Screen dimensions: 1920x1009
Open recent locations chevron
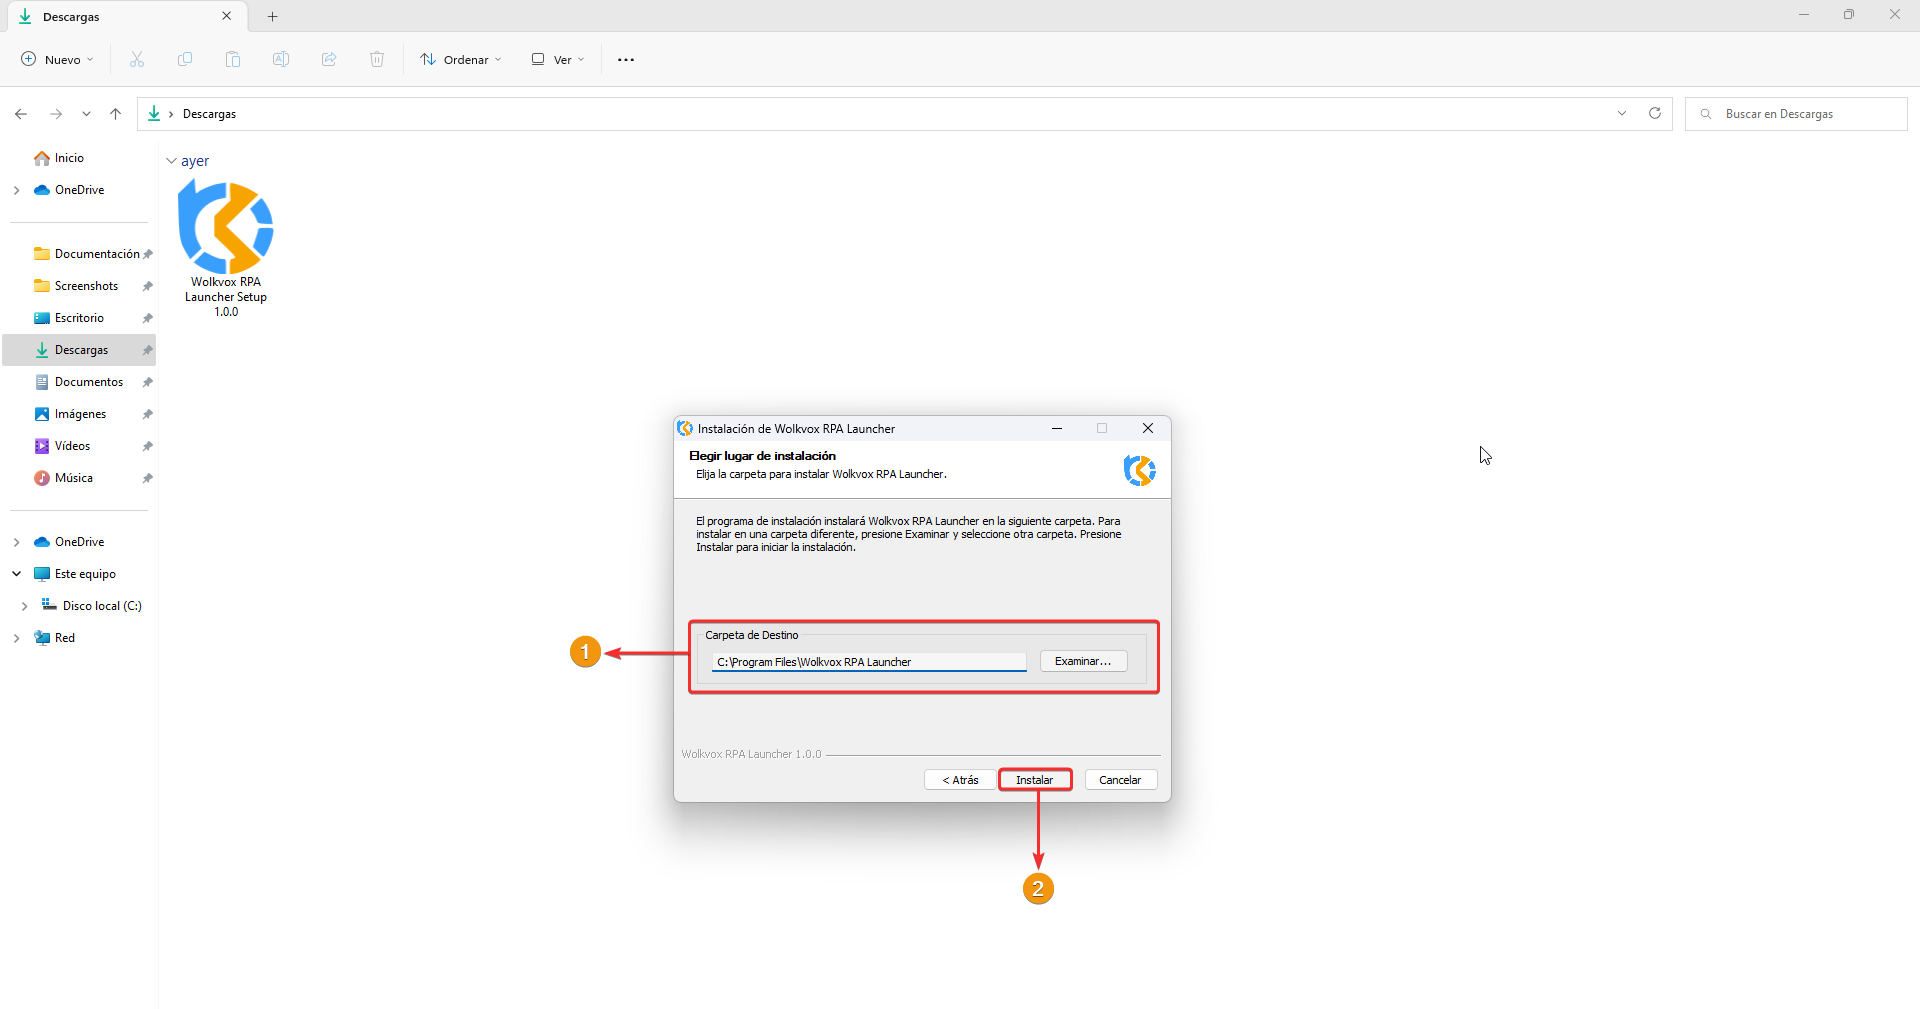pyautogui.click(x=87, y=114)
